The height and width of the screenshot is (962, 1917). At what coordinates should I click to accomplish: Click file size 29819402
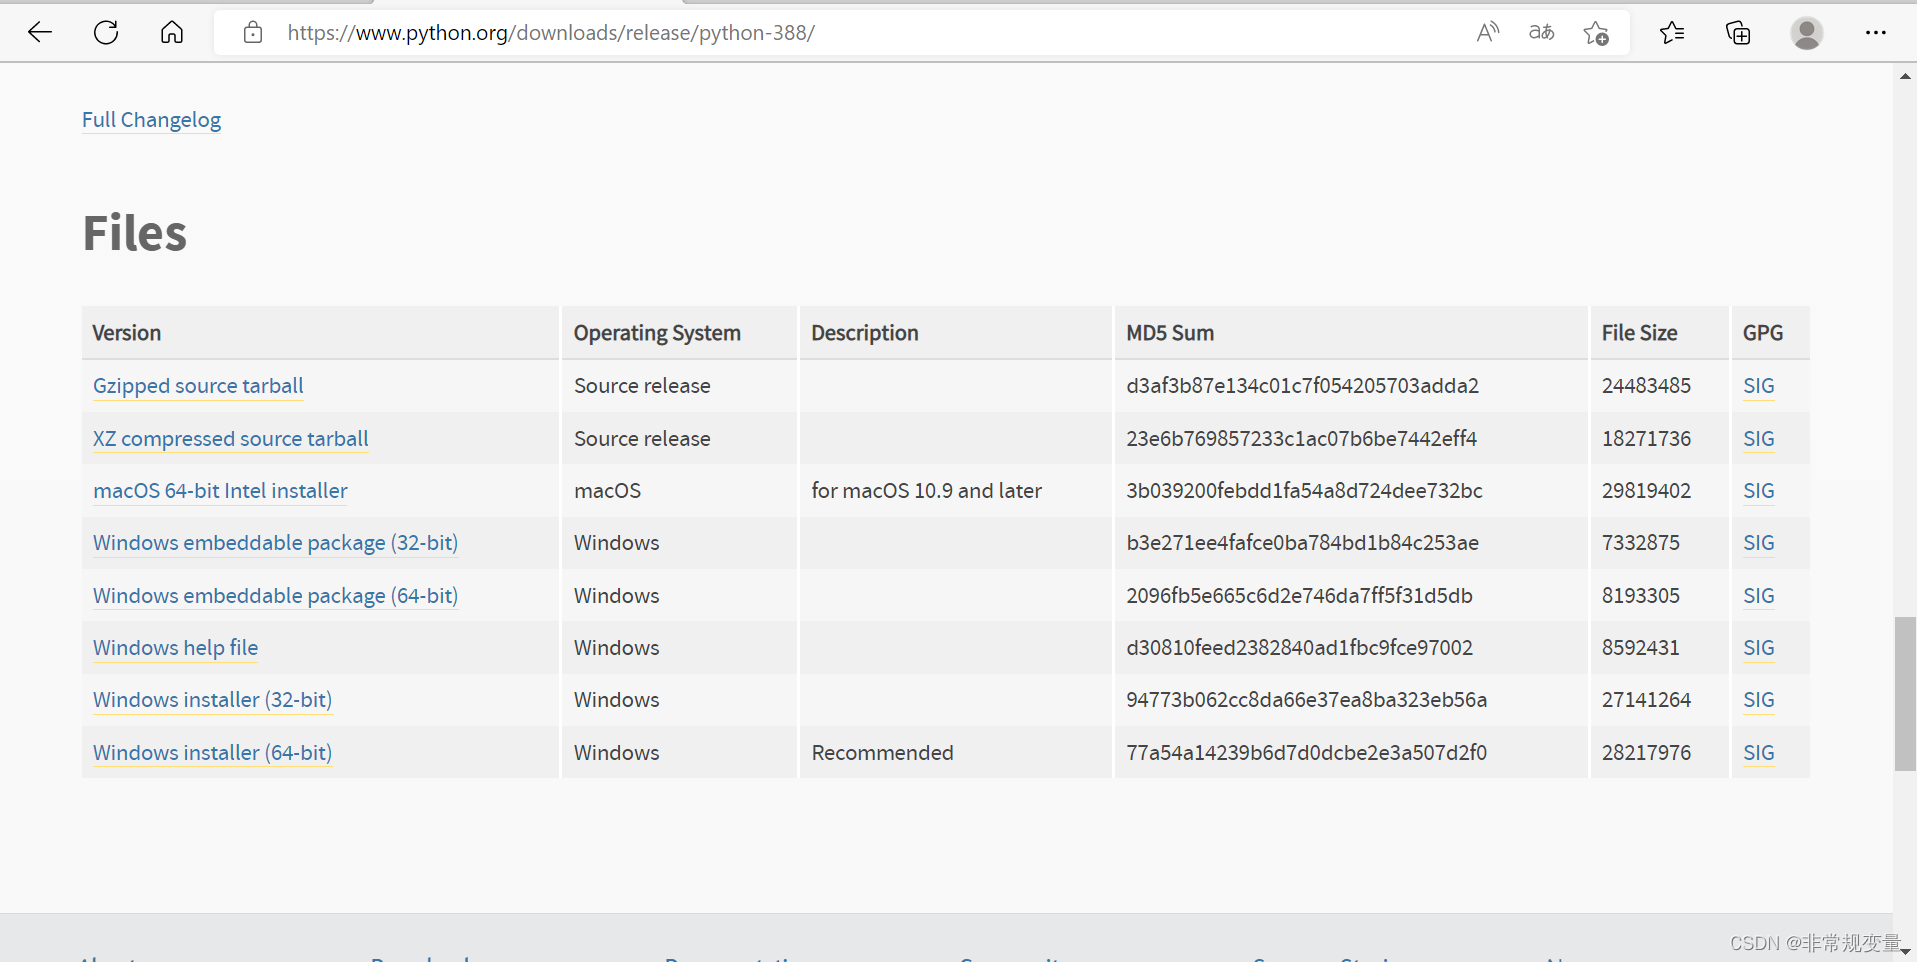1646,491
